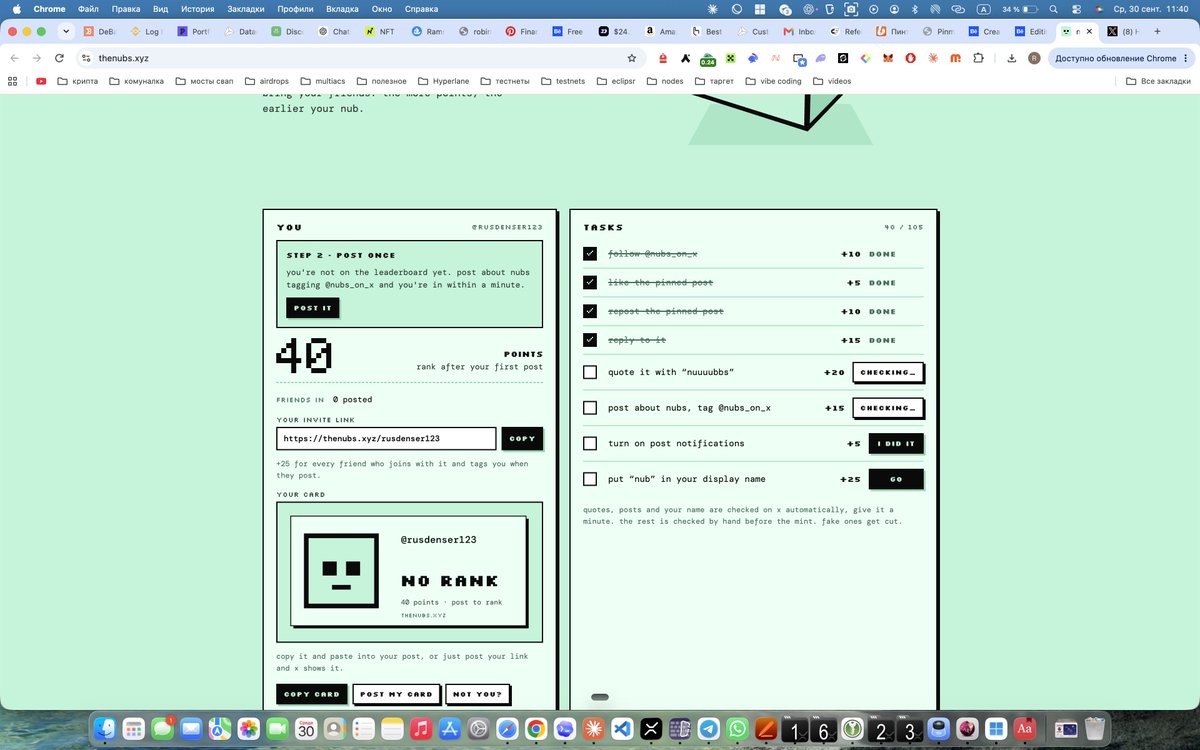Open the YouTube bookmark icon

[41, 81]
